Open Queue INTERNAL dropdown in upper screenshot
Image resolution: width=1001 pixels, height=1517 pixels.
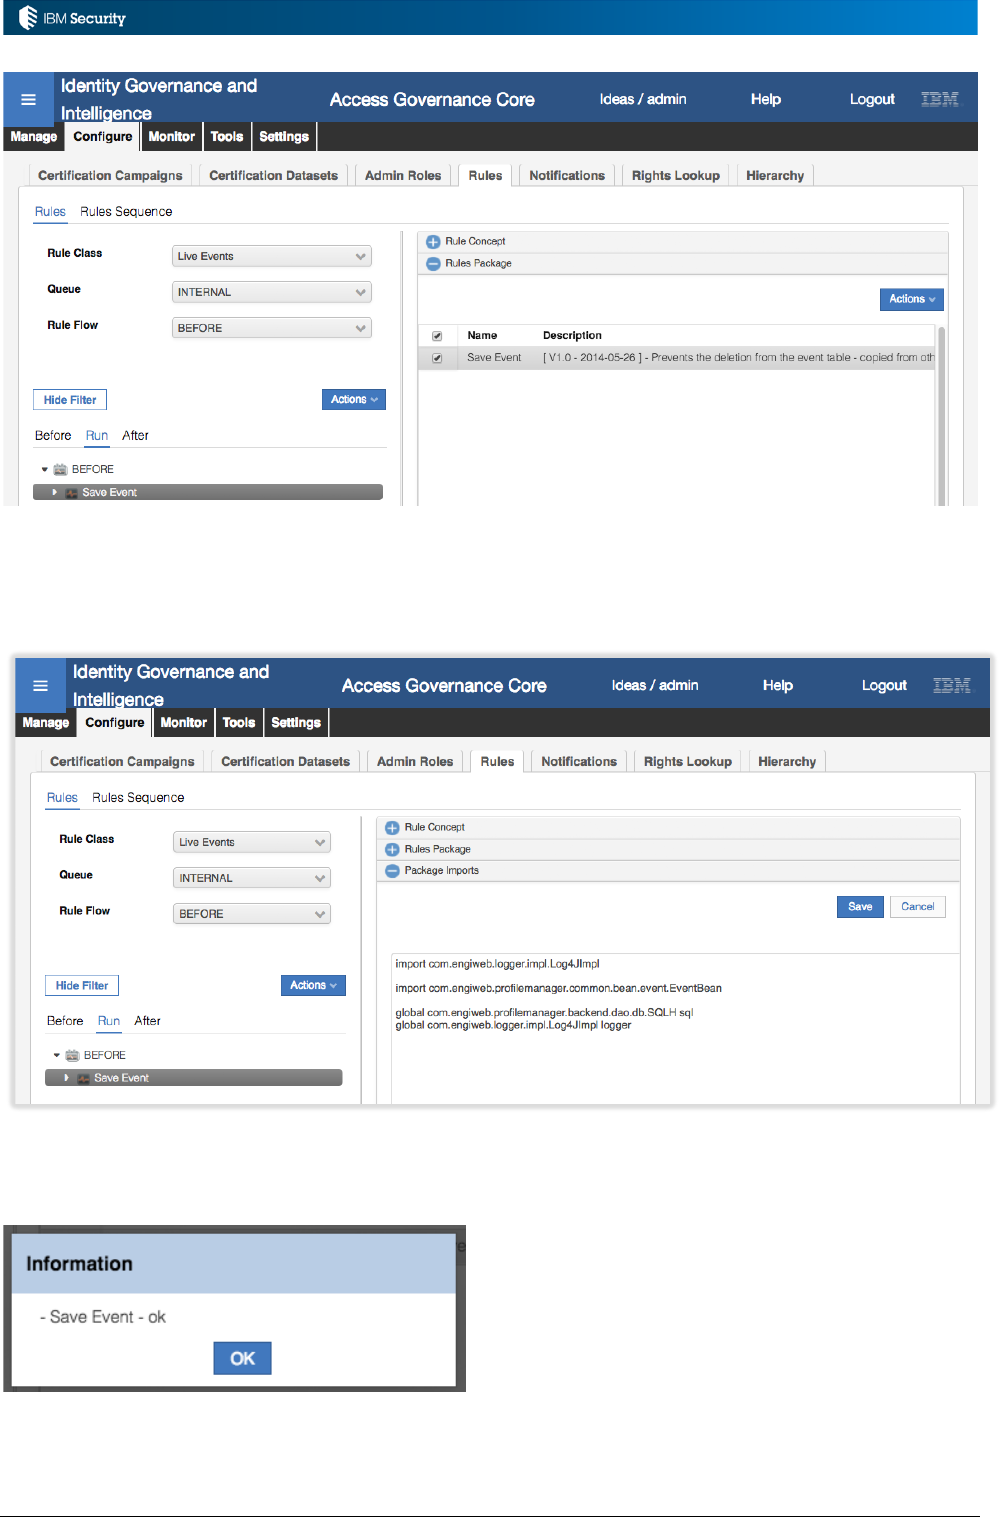[x=272, y=292]
